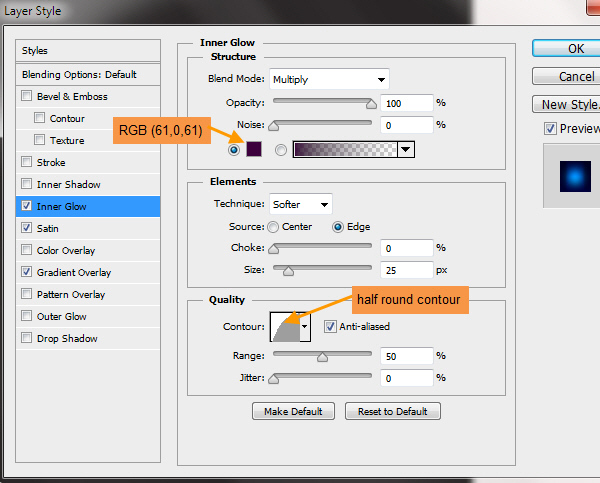Click the Reset to Default button

pyautogui.click(x=392, y=411)
